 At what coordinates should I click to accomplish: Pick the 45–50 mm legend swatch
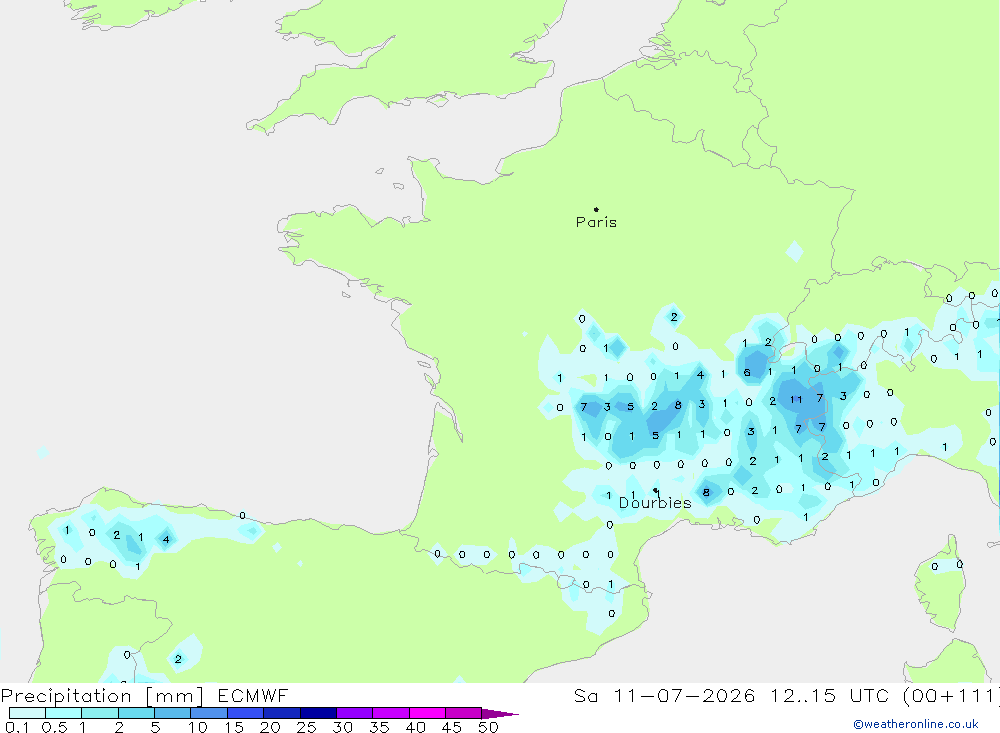coord(464,713)
